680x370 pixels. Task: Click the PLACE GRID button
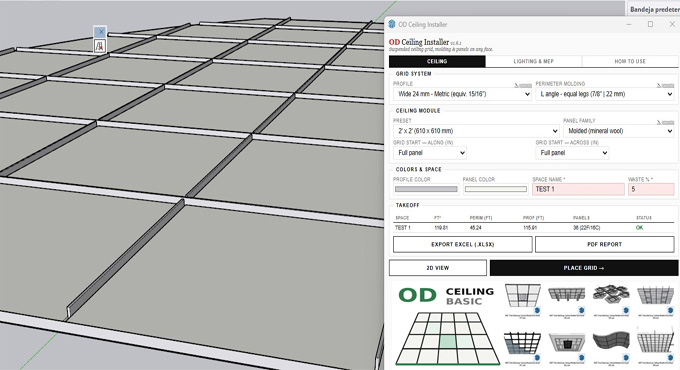(584, 268)
